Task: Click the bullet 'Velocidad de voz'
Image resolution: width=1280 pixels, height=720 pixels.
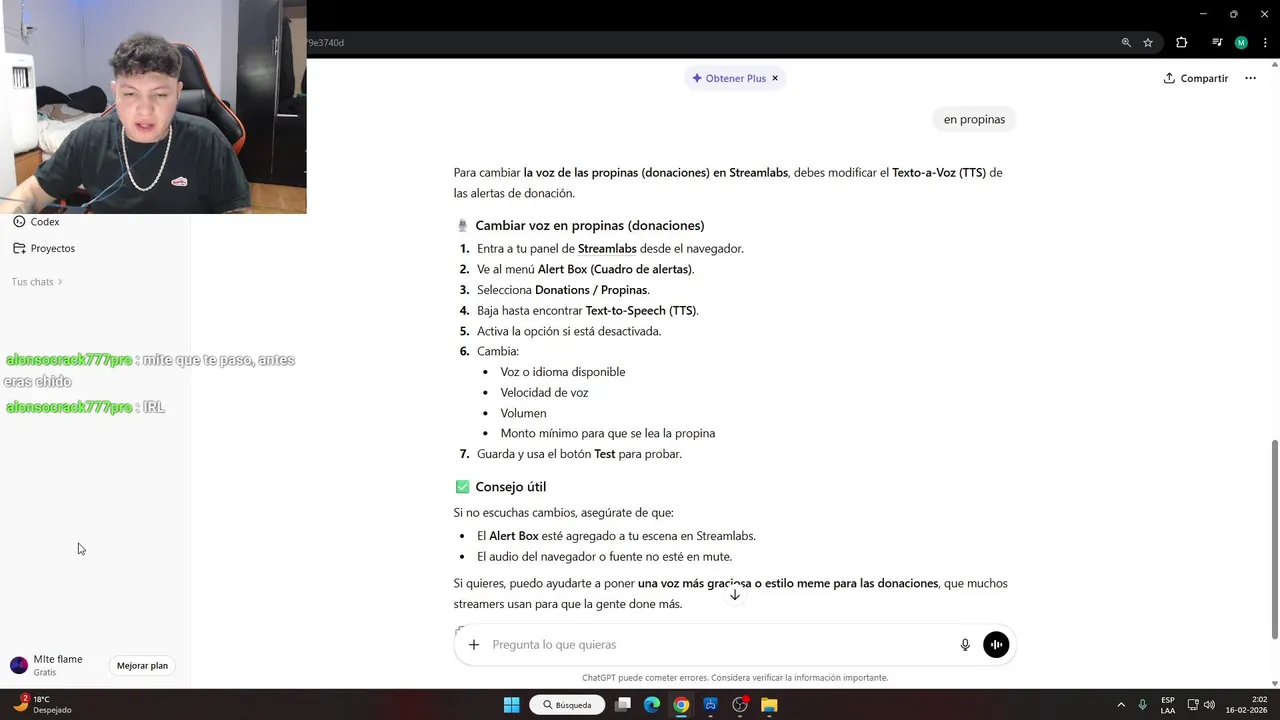Action: pyautogui.click(x=544, y=392)
